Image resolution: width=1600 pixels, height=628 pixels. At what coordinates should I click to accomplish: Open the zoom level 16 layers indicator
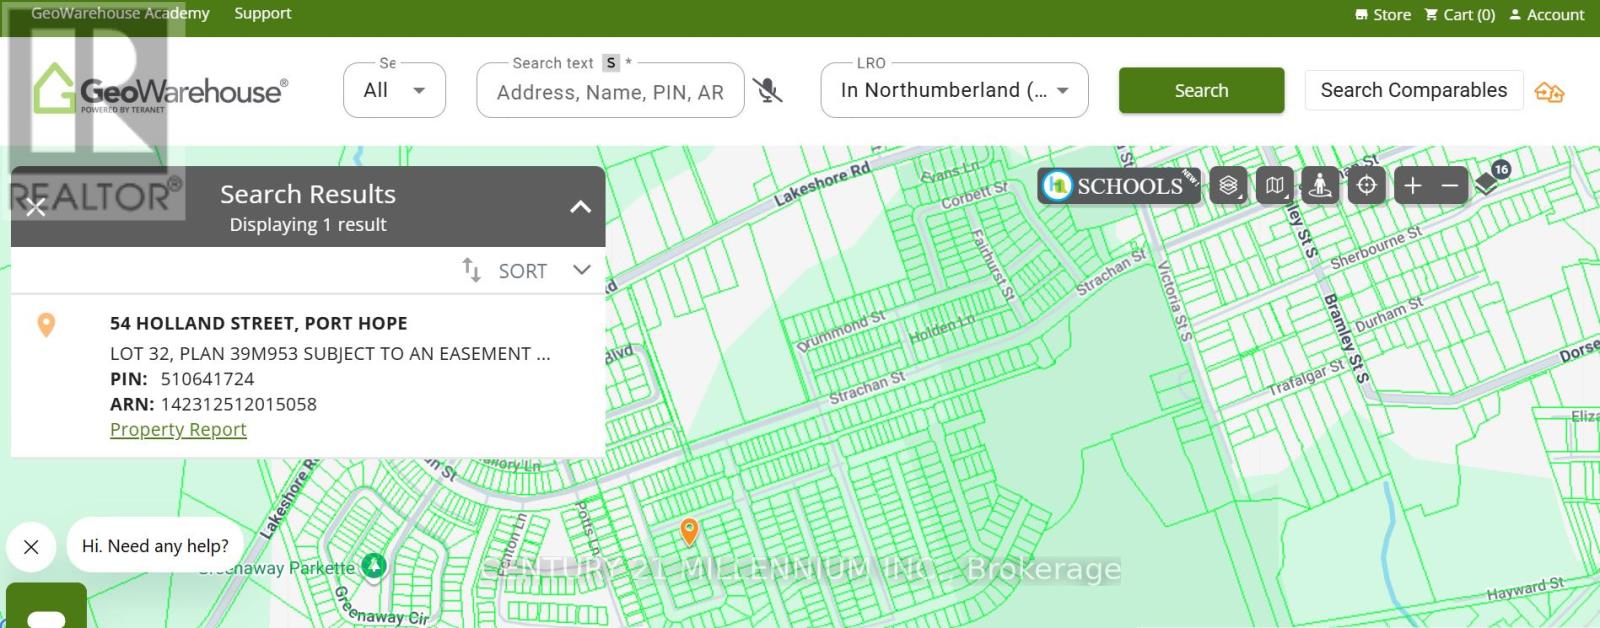(x=1491, y=178)
